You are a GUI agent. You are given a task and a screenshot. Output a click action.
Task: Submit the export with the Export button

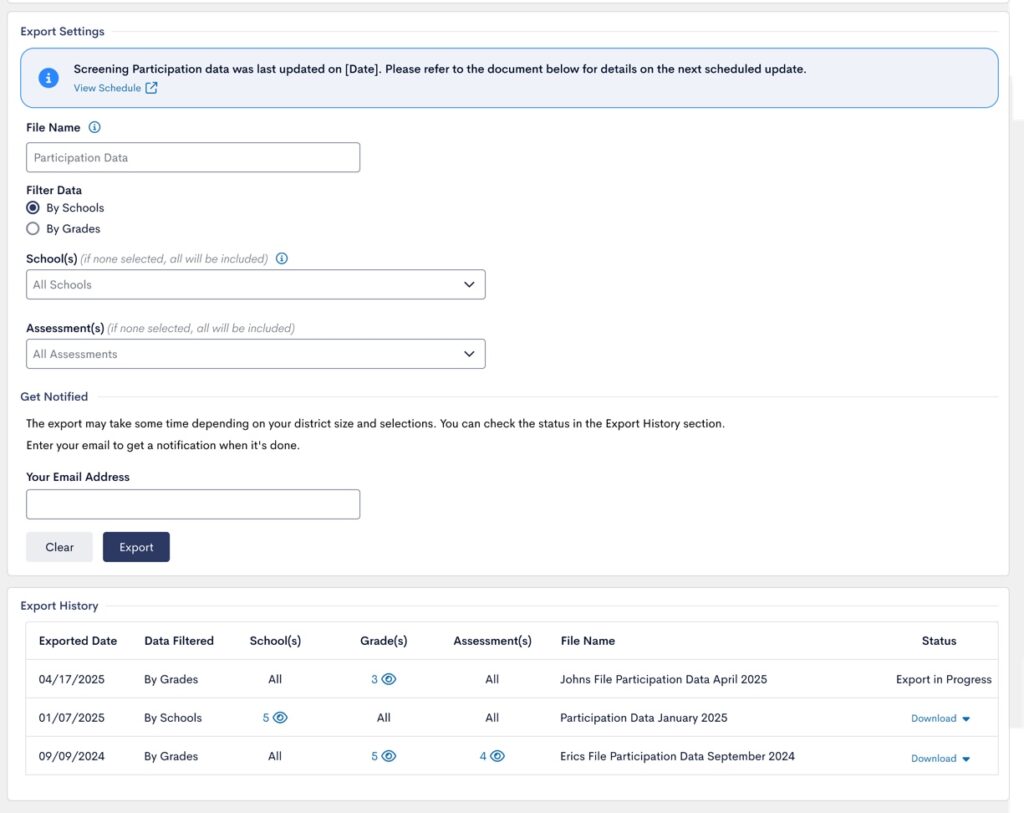136,547
